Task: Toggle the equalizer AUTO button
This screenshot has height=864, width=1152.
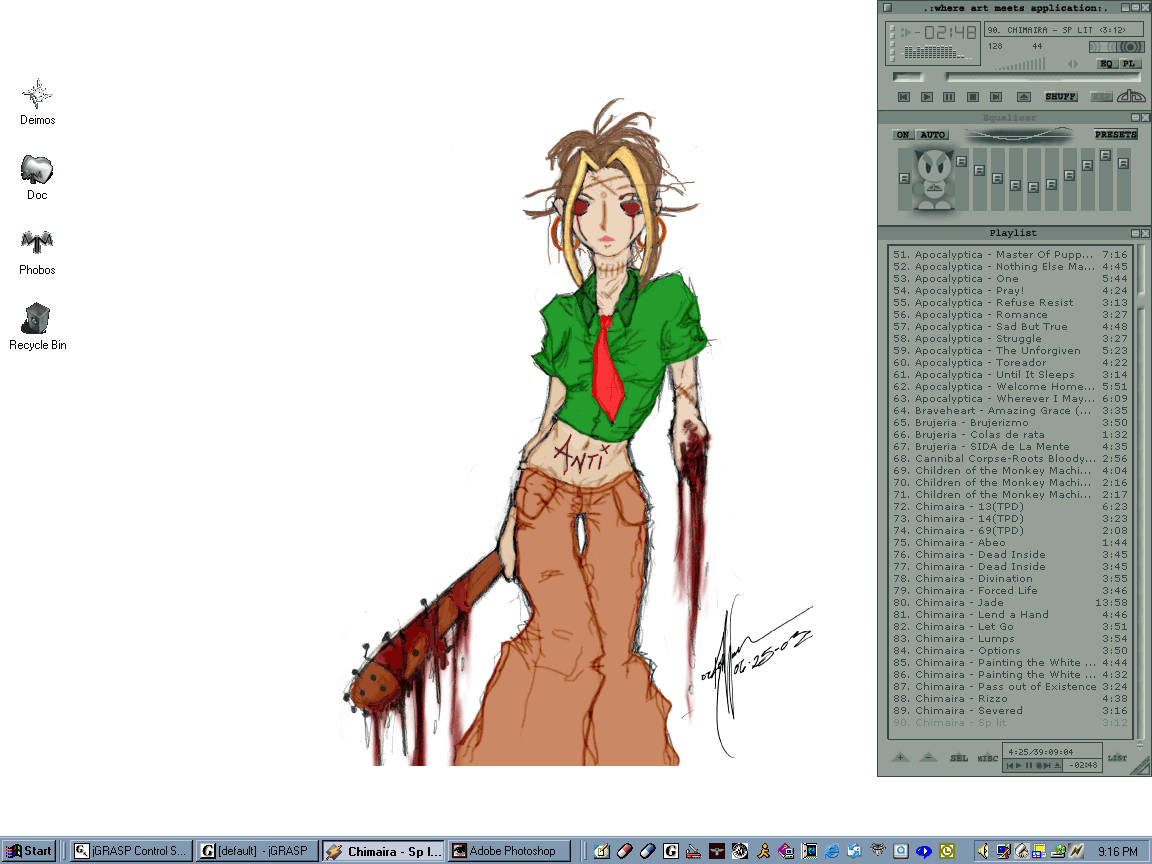Action: (x=933, y=134)
